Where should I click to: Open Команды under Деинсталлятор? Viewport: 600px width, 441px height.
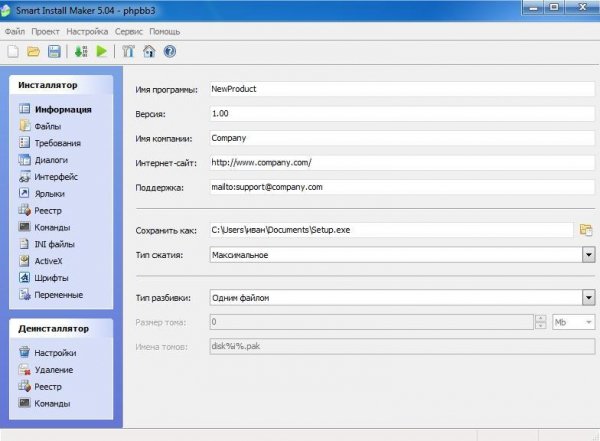52,403
